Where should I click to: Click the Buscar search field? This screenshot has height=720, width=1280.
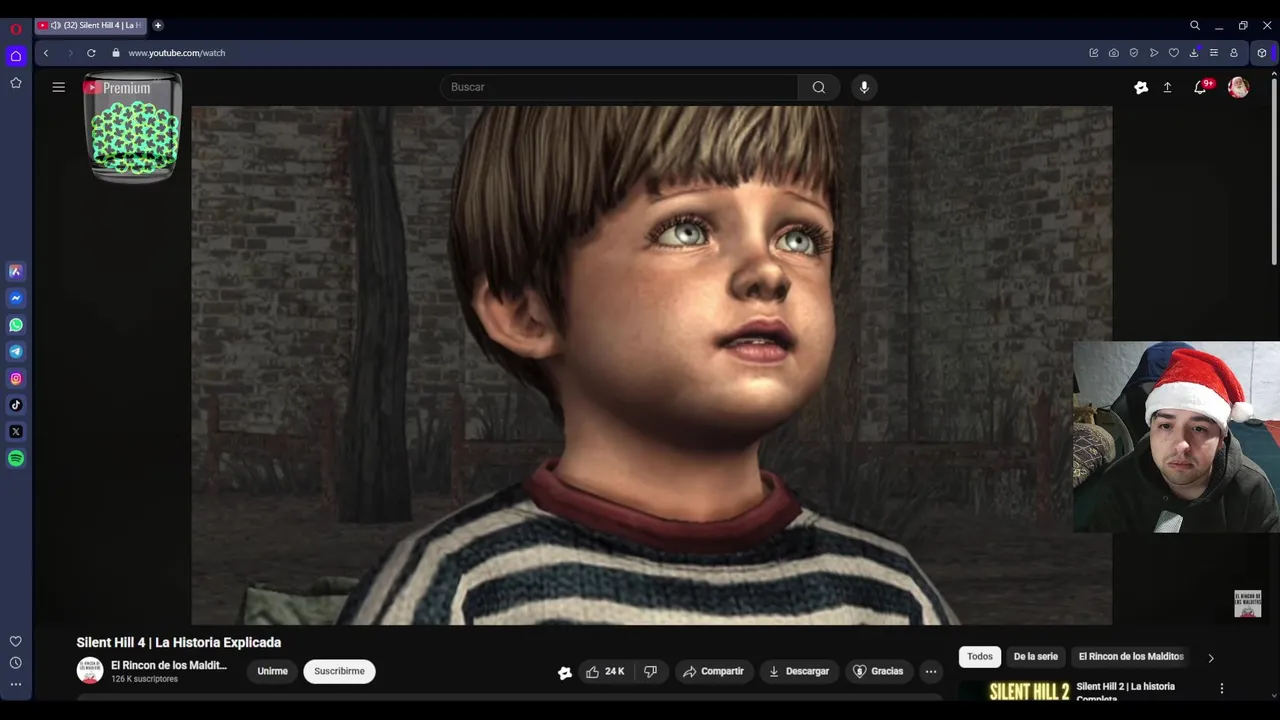tap(619, 87)
